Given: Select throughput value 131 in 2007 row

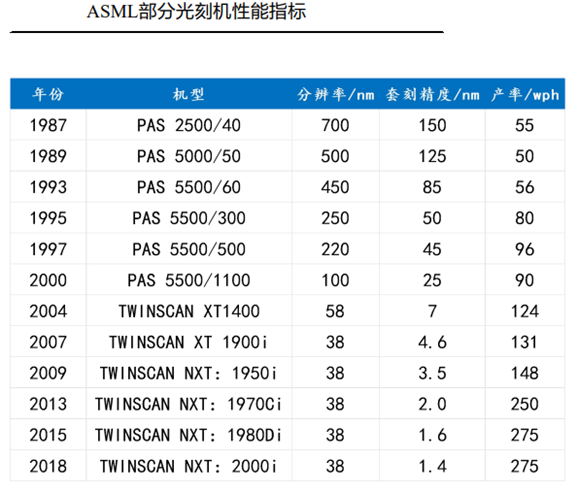Looking at the screenshot, I should [524, 342].
